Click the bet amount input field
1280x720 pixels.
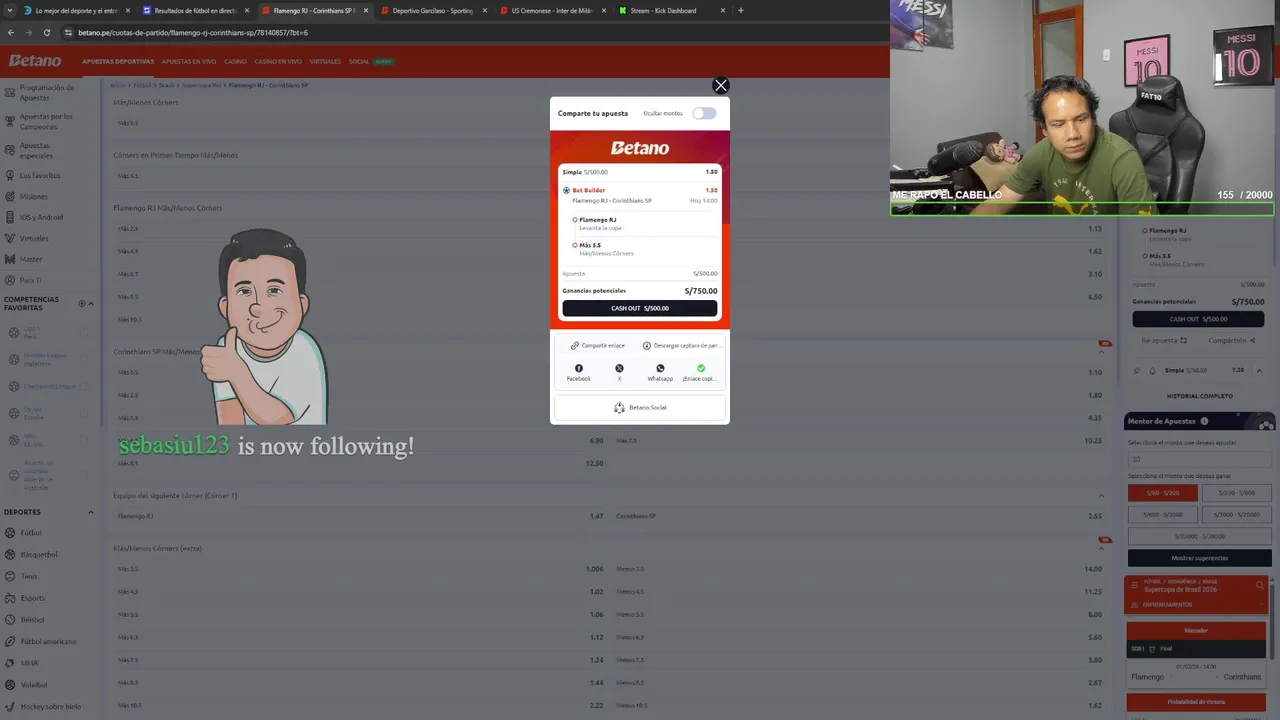1200,459
